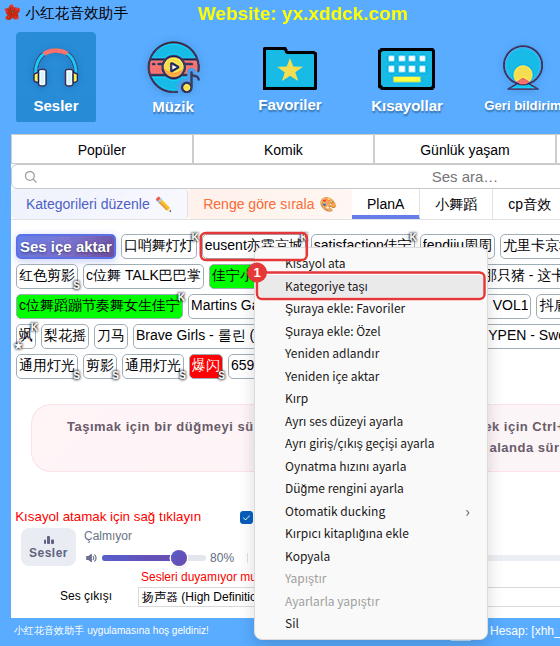Play the 刀马 sound button
Viewport: 560px width, 646px height.
[111, 336]
